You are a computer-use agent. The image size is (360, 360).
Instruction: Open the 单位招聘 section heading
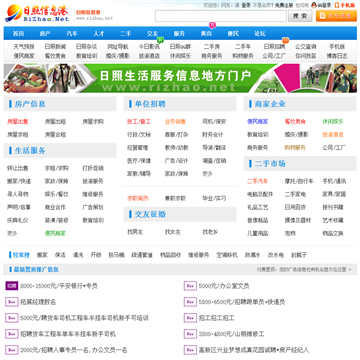click(x=150, y=104)
